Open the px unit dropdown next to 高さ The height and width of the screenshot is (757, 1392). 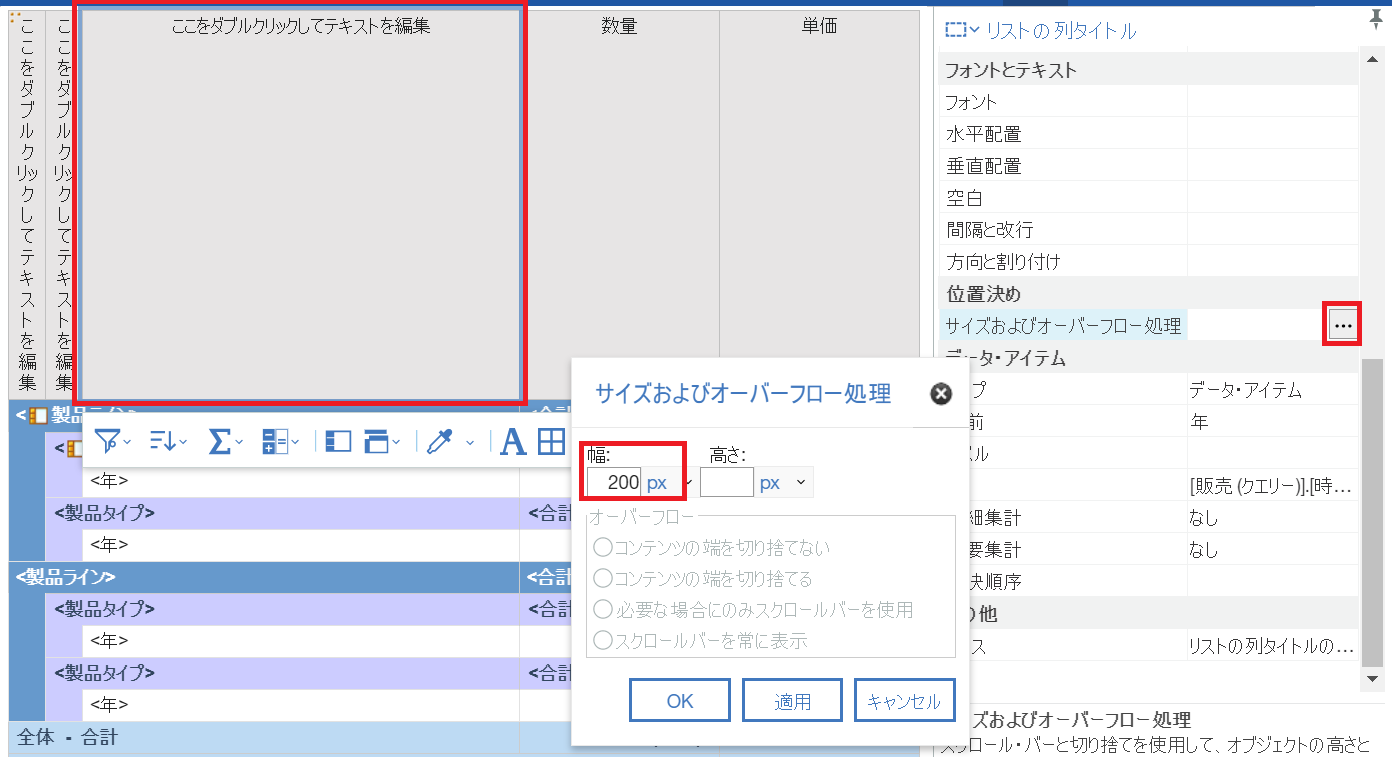(800, 481)
